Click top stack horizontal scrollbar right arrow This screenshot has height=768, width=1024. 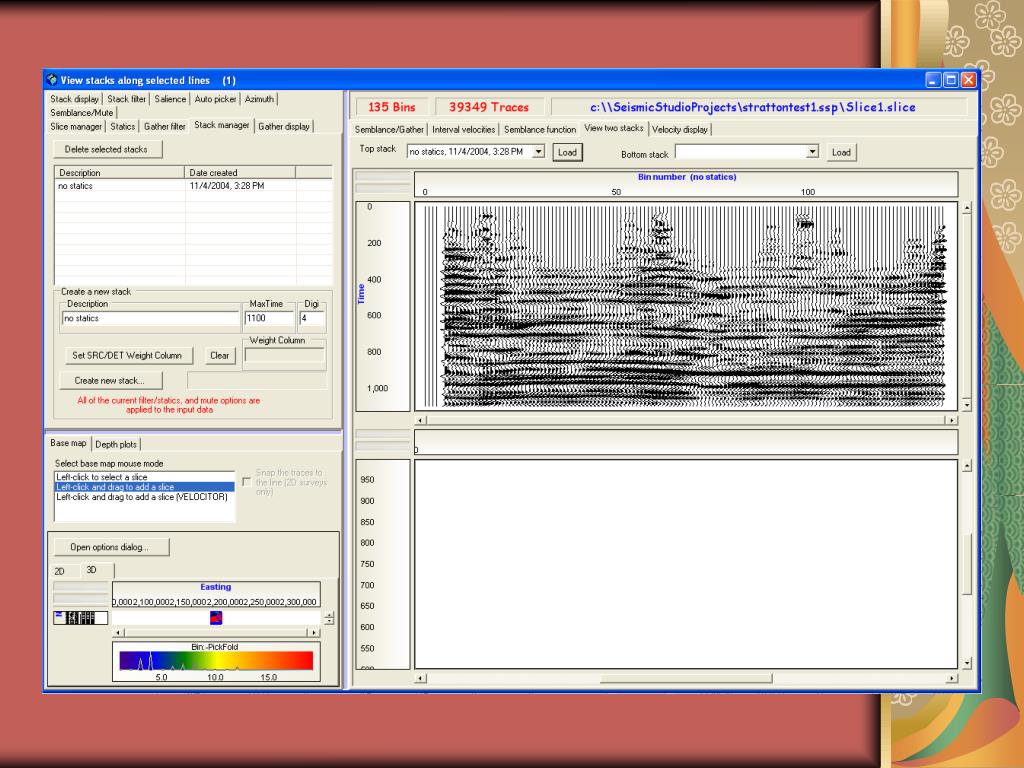pyautogui.click(x=952, y=420)
